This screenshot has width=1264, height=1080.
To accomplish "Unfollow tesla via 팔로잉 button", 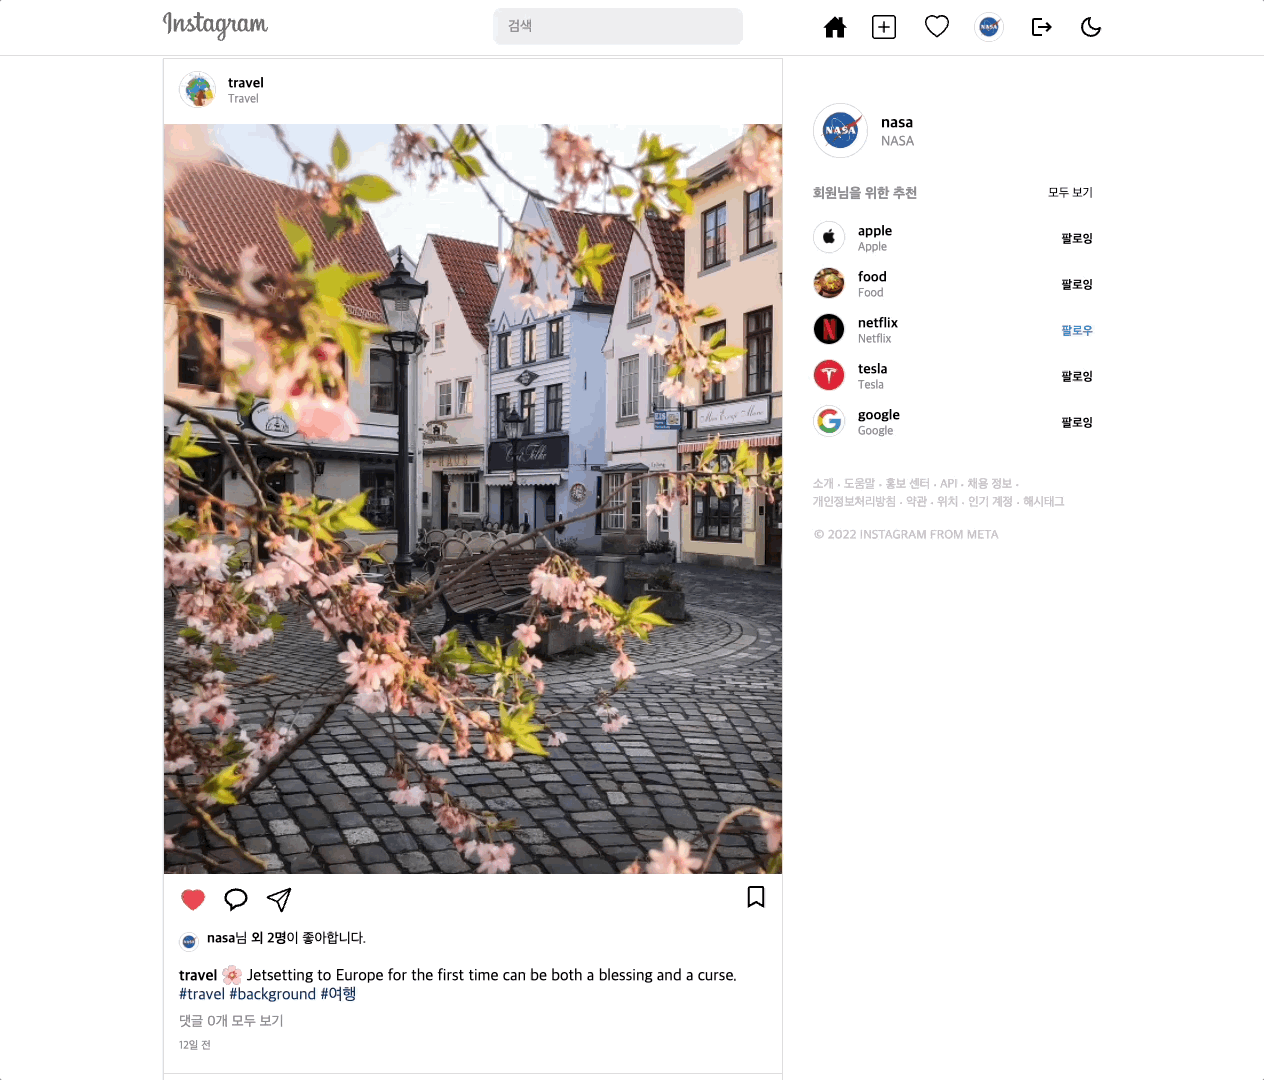I will [1077, 377].
